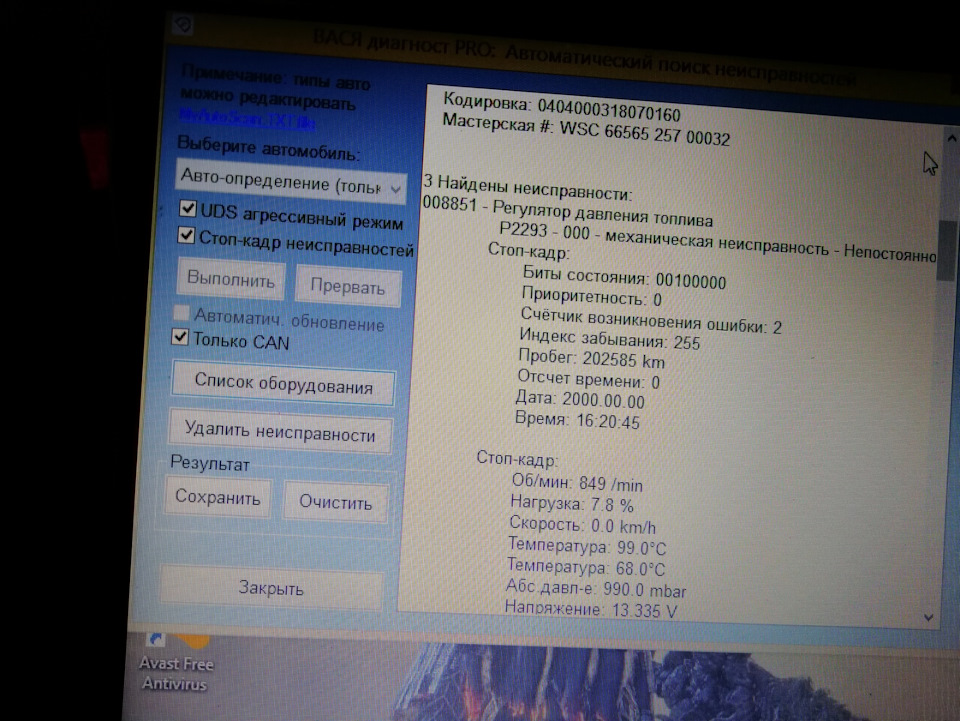Clear results with Очистить button
Screen dimensions: 960x721
336,502
